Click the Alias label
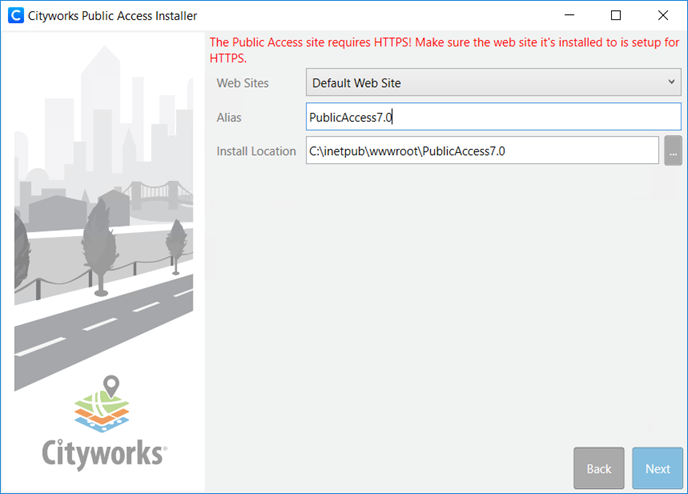The height and width of the screenshot is (494, 688). tap(229, 117)
